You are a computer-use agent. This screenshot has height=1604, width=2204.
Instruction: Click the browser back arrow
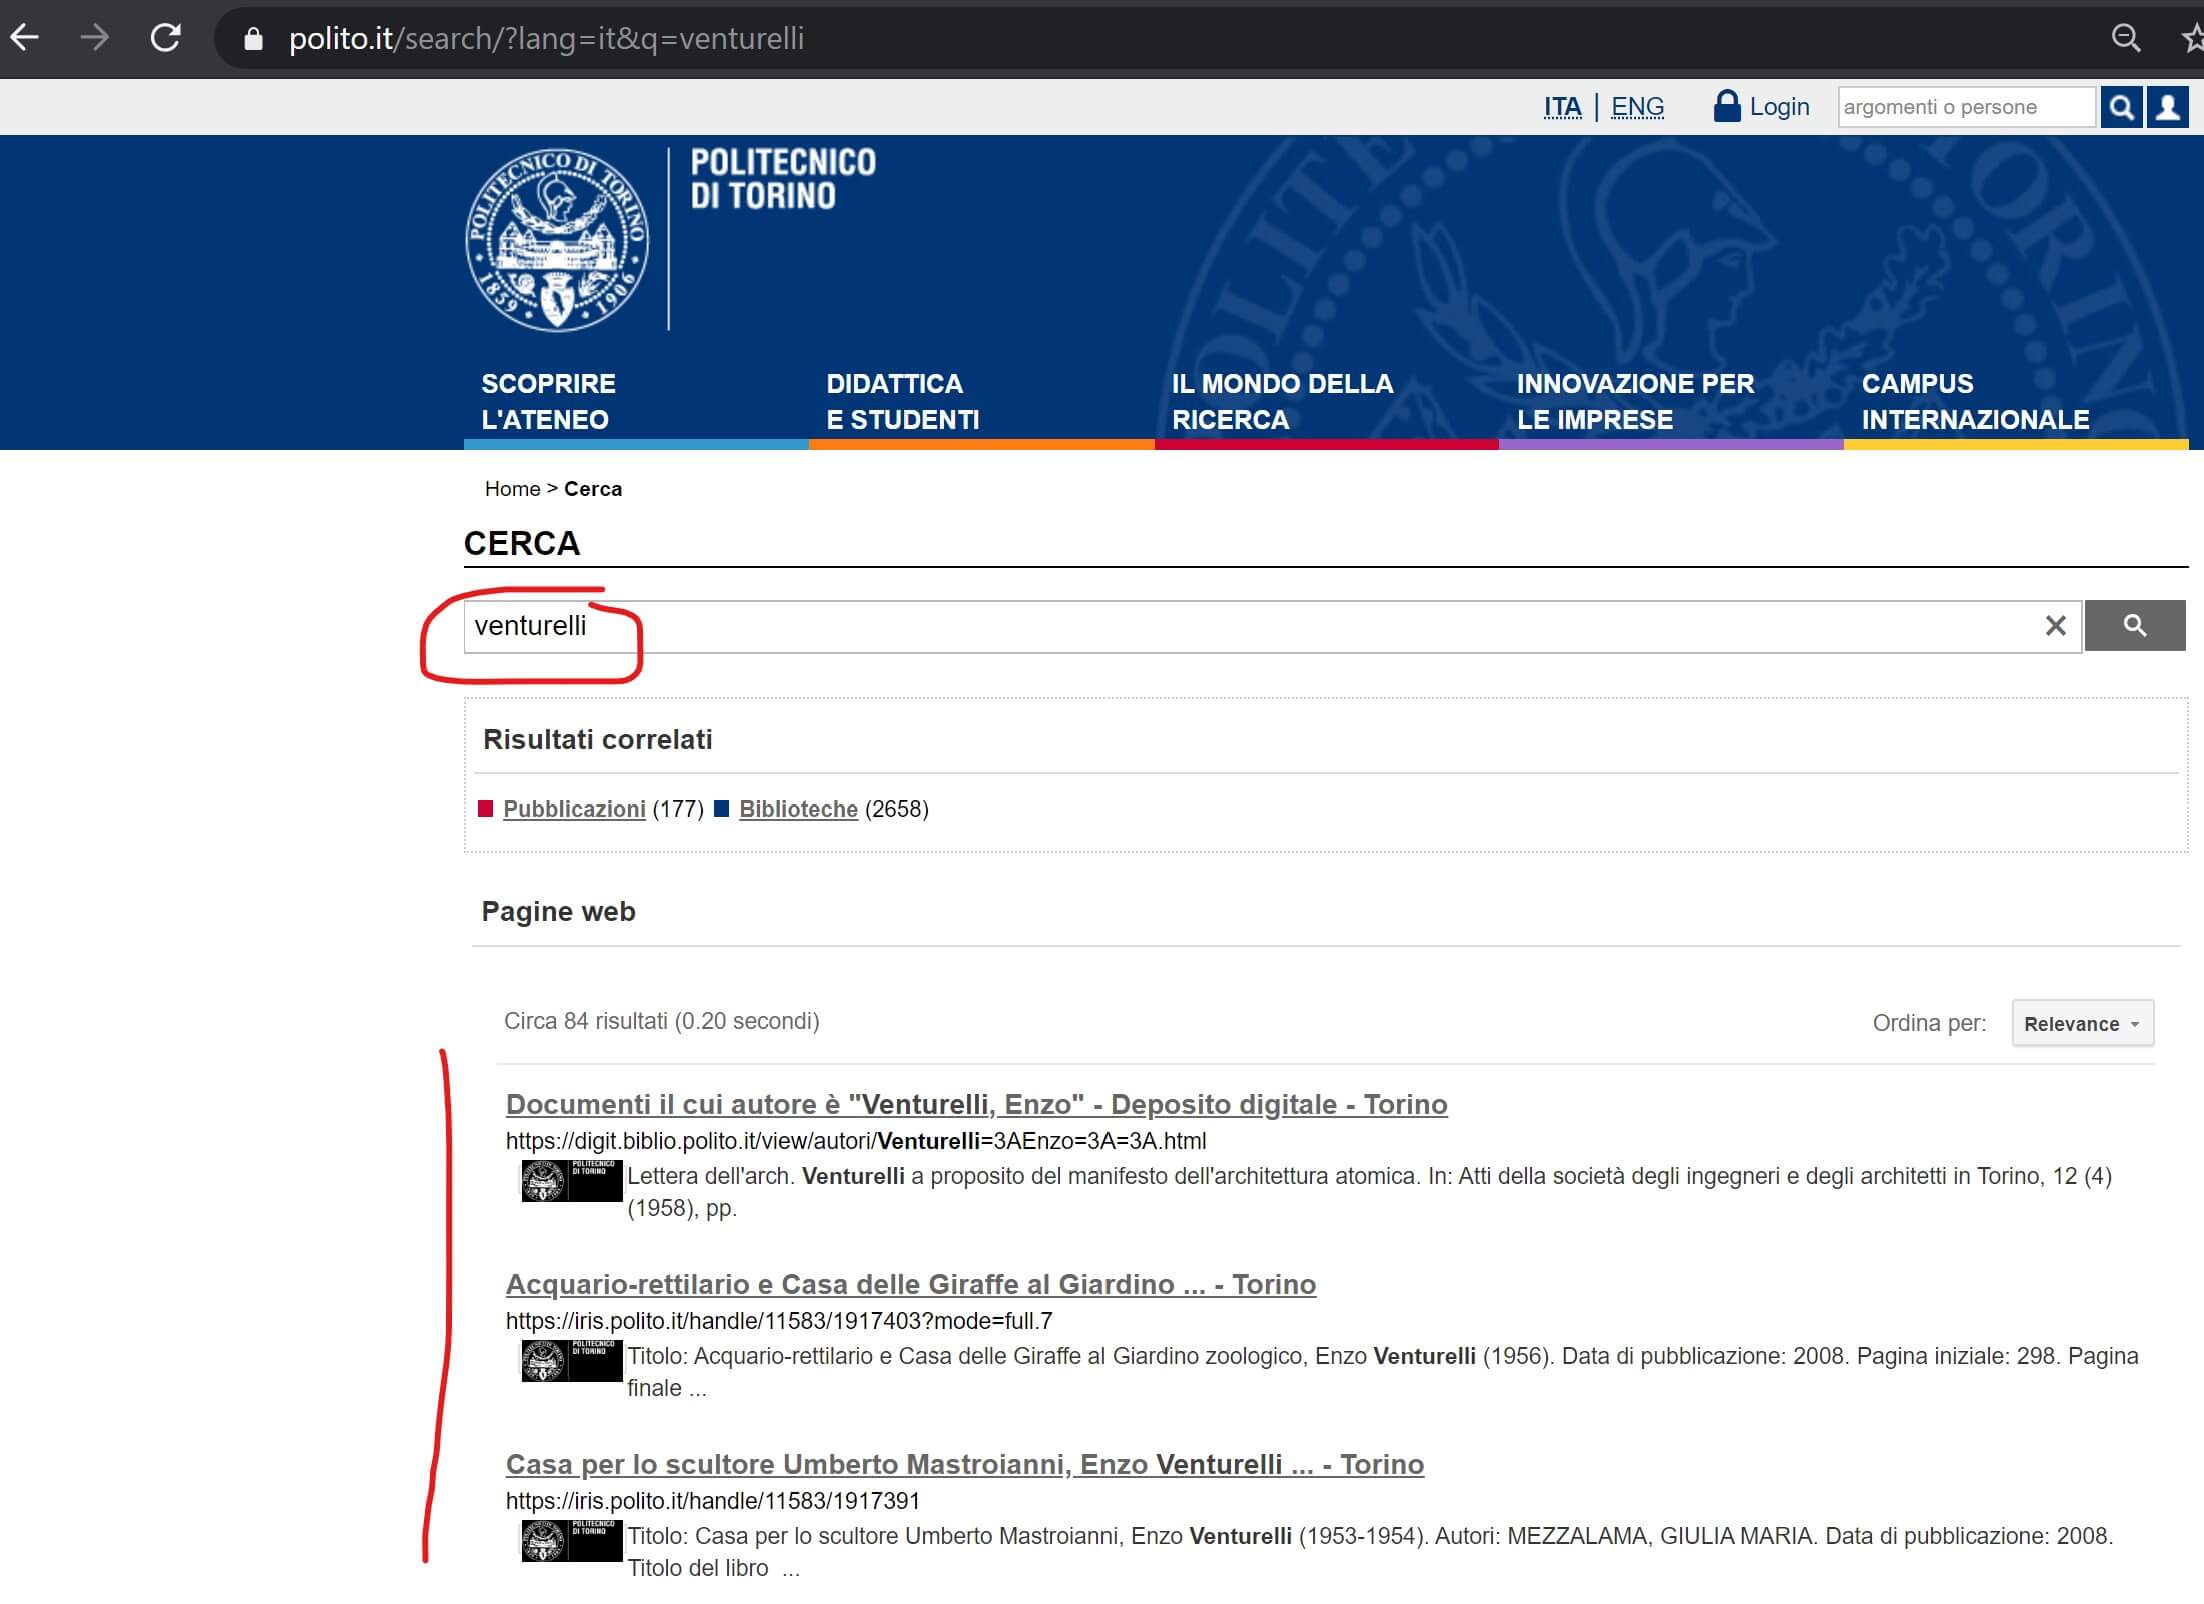24,38
